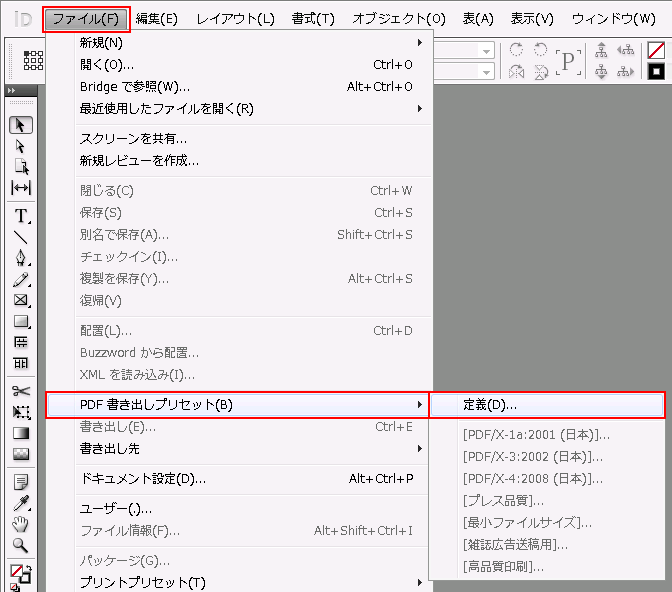Open the ウィンドウ(W) menu
The image size is (672, 592).
614,19
